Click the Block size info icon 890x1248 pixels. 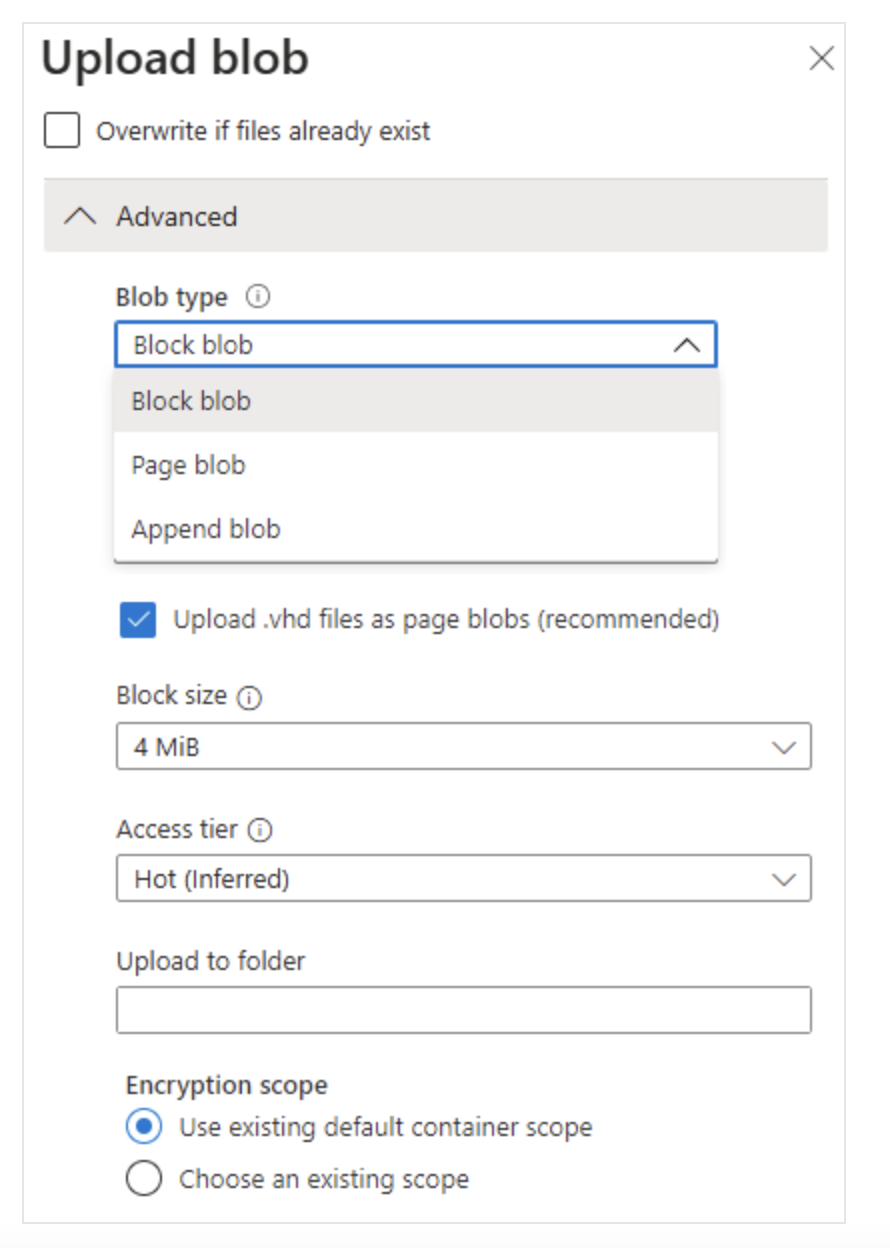click(250, 698)
